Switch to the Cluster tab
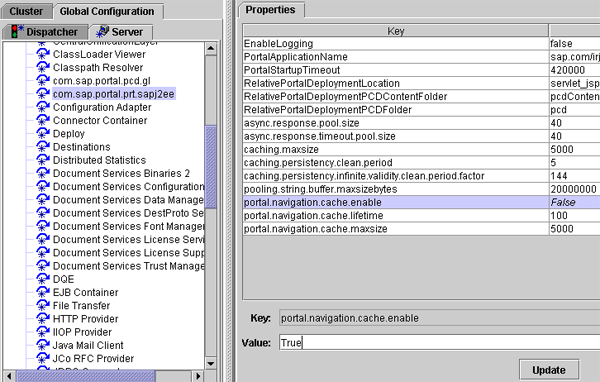This screenshot has width=600, height=382. pyautogui.click(x=26, y=11)
